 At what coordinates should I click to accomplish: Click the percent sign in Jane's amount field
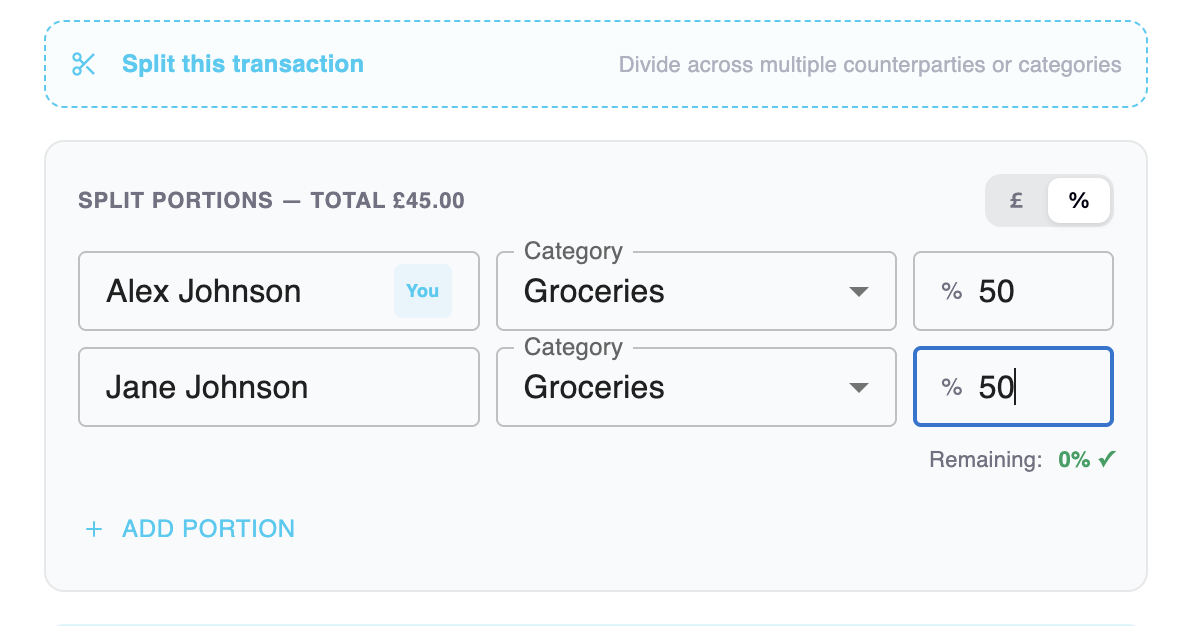coord(949,387)
